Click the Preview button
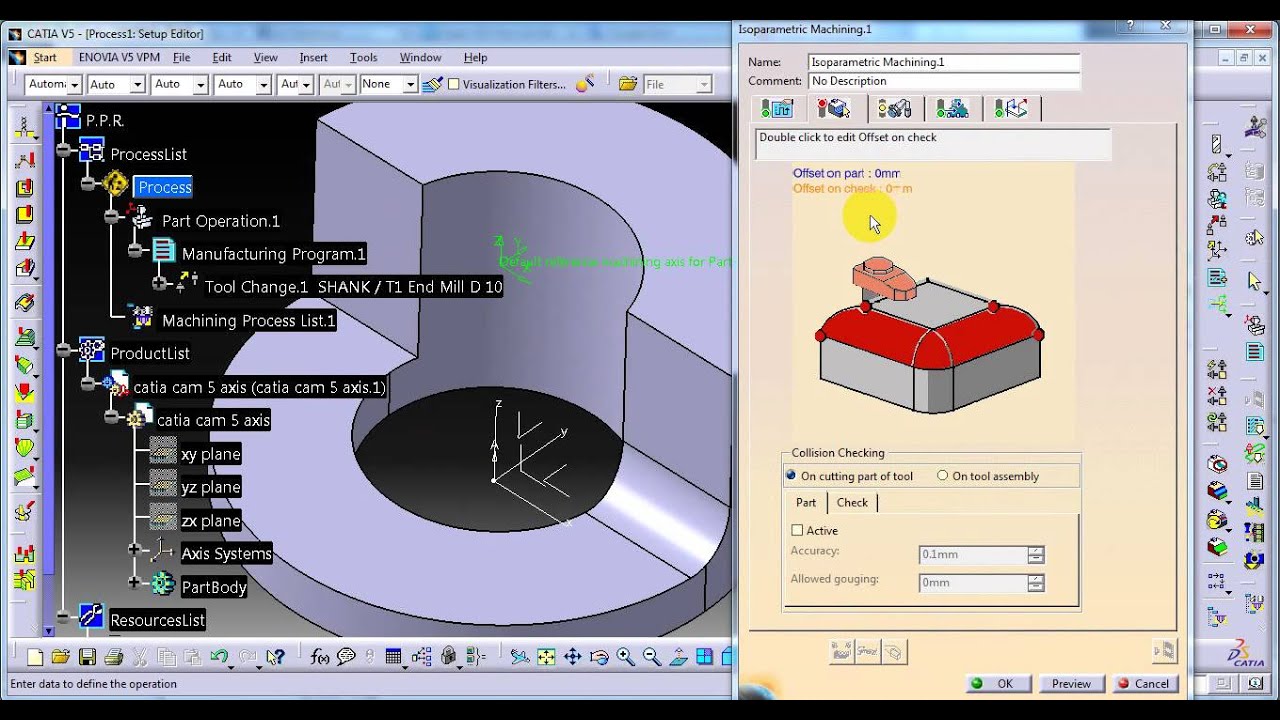The width and height of the screenshot is (1280, 720). click(x=1071, y=684)
